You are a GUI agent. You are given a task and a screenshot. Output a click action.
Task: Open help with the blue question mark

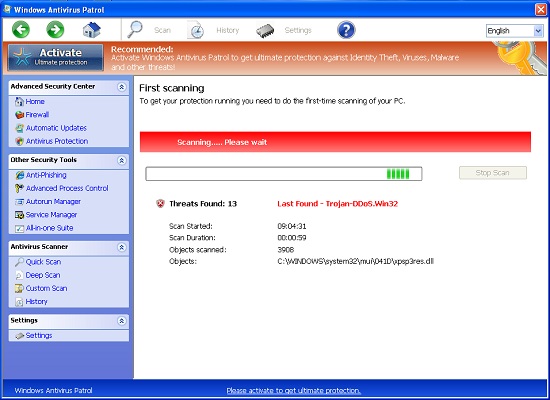click(346, 30)
